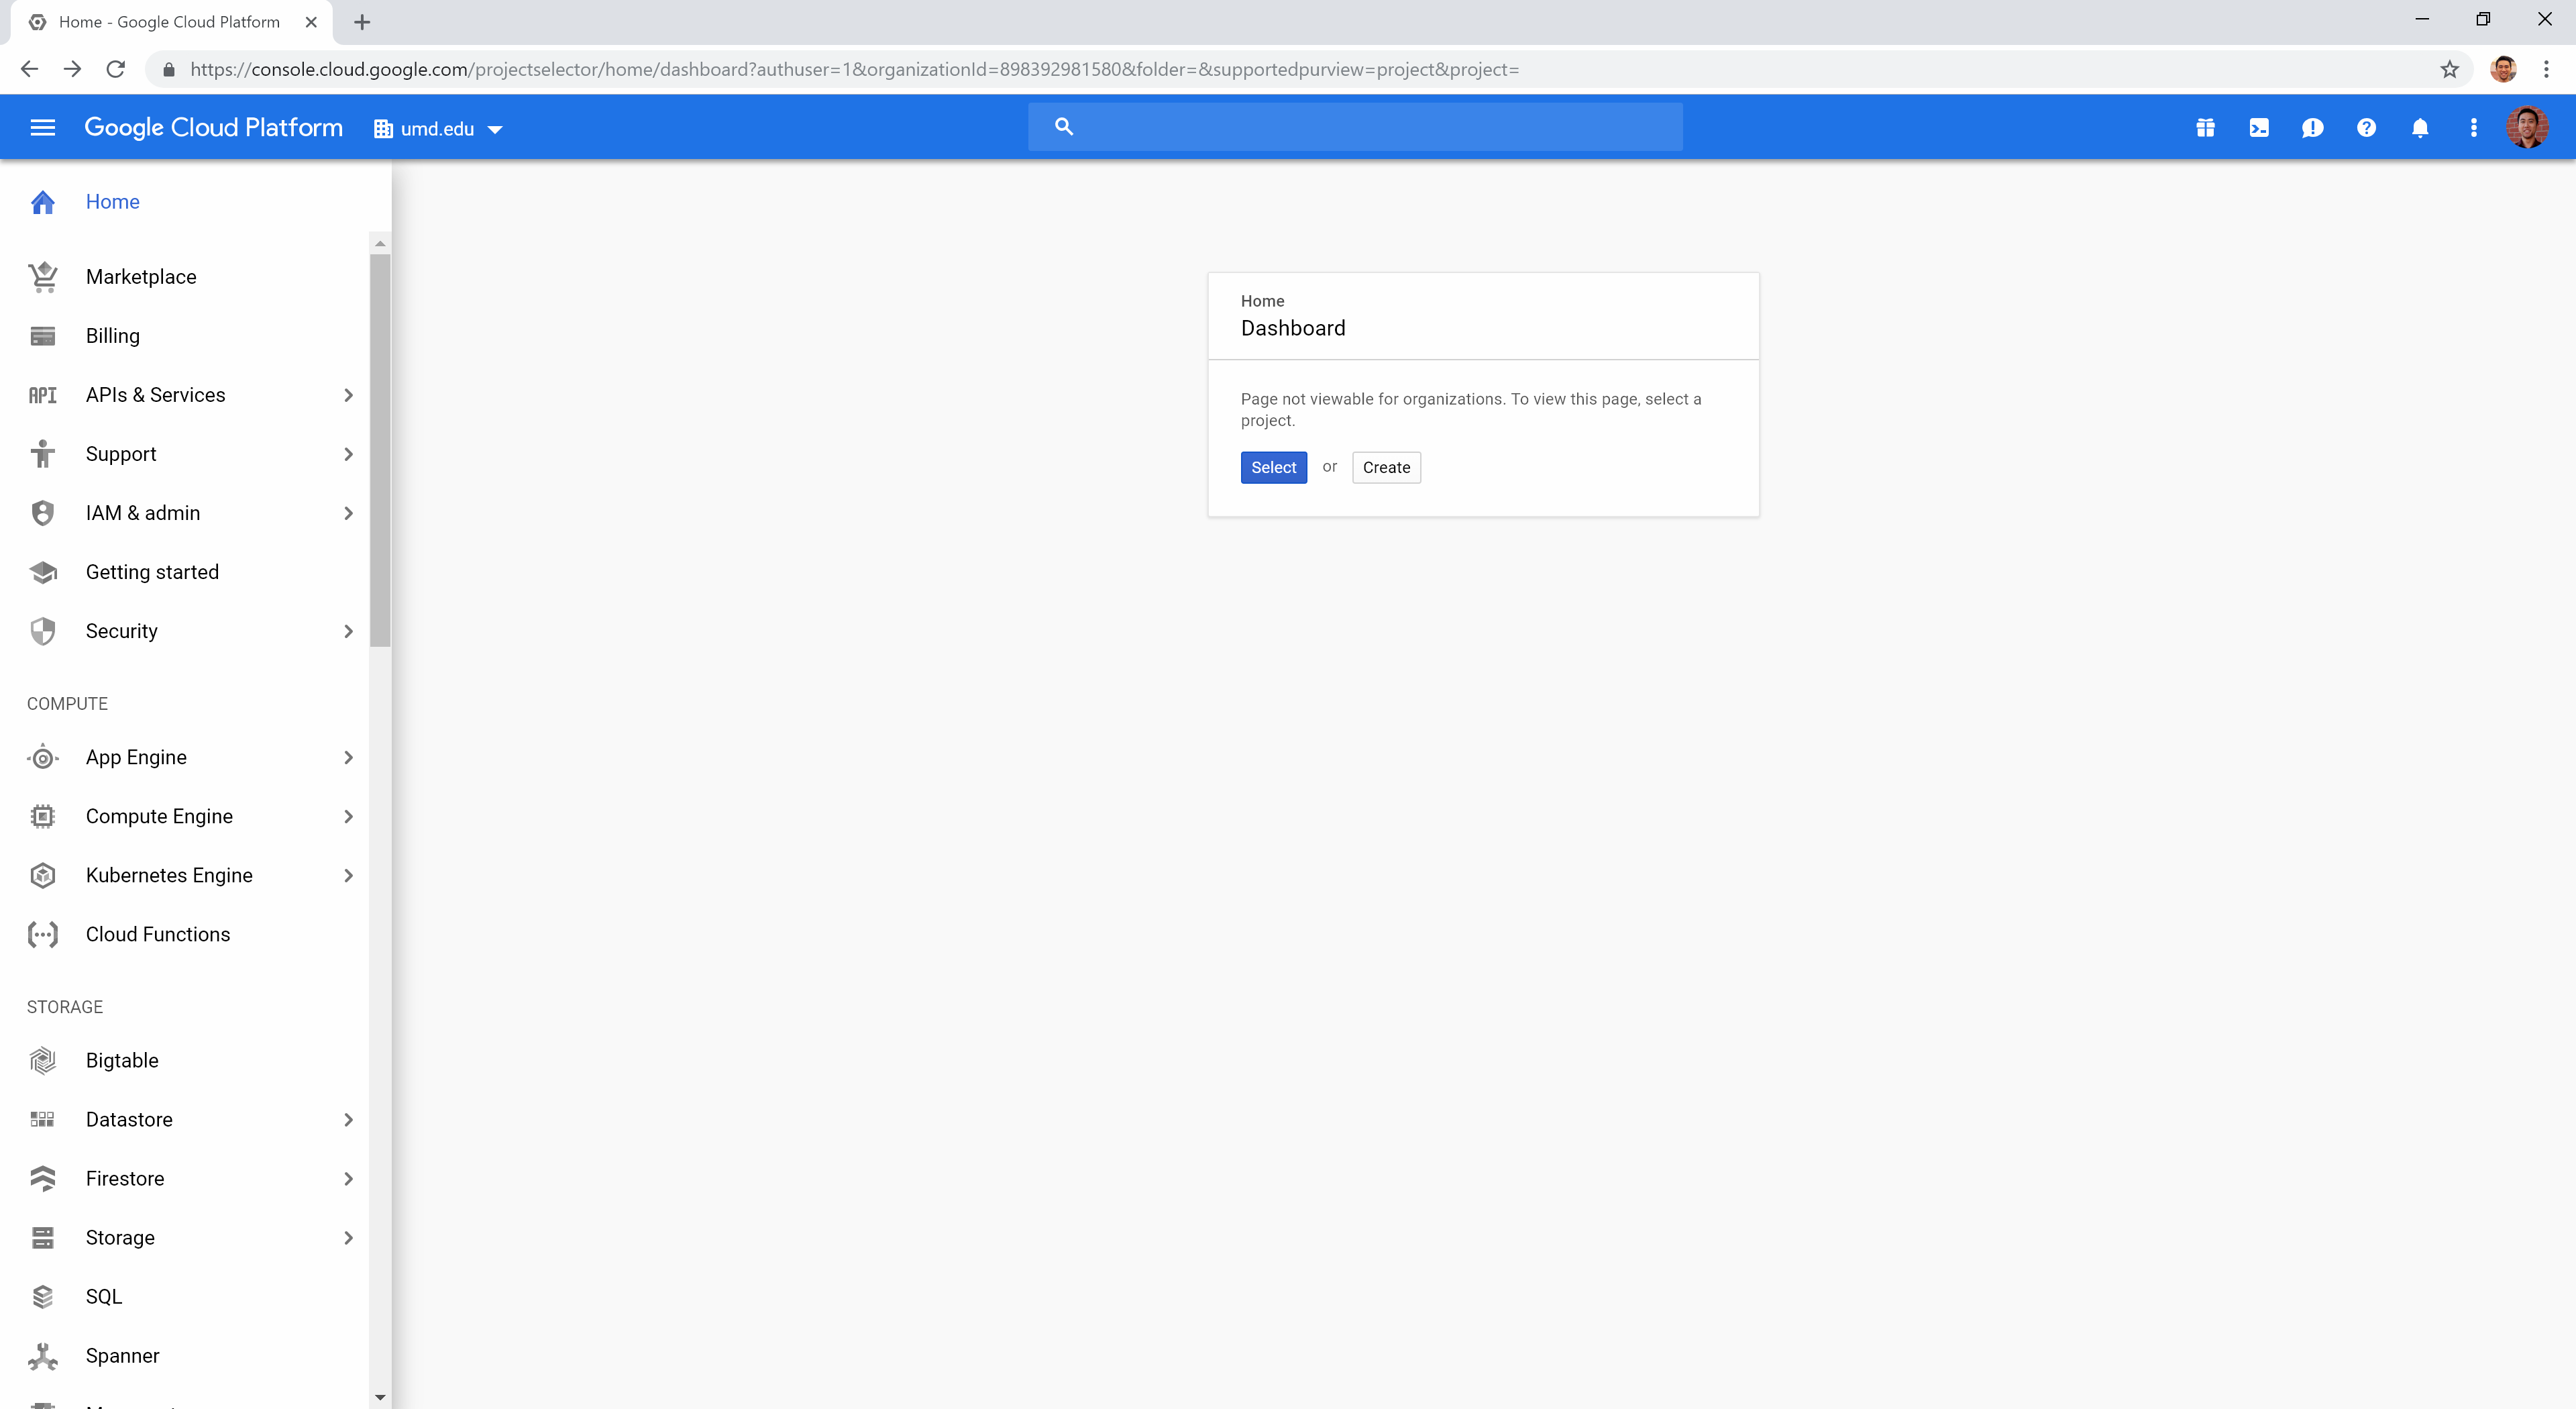Click the Create project button
The width and height of the screenshot is (2576, 1409).
(1386, 467)
